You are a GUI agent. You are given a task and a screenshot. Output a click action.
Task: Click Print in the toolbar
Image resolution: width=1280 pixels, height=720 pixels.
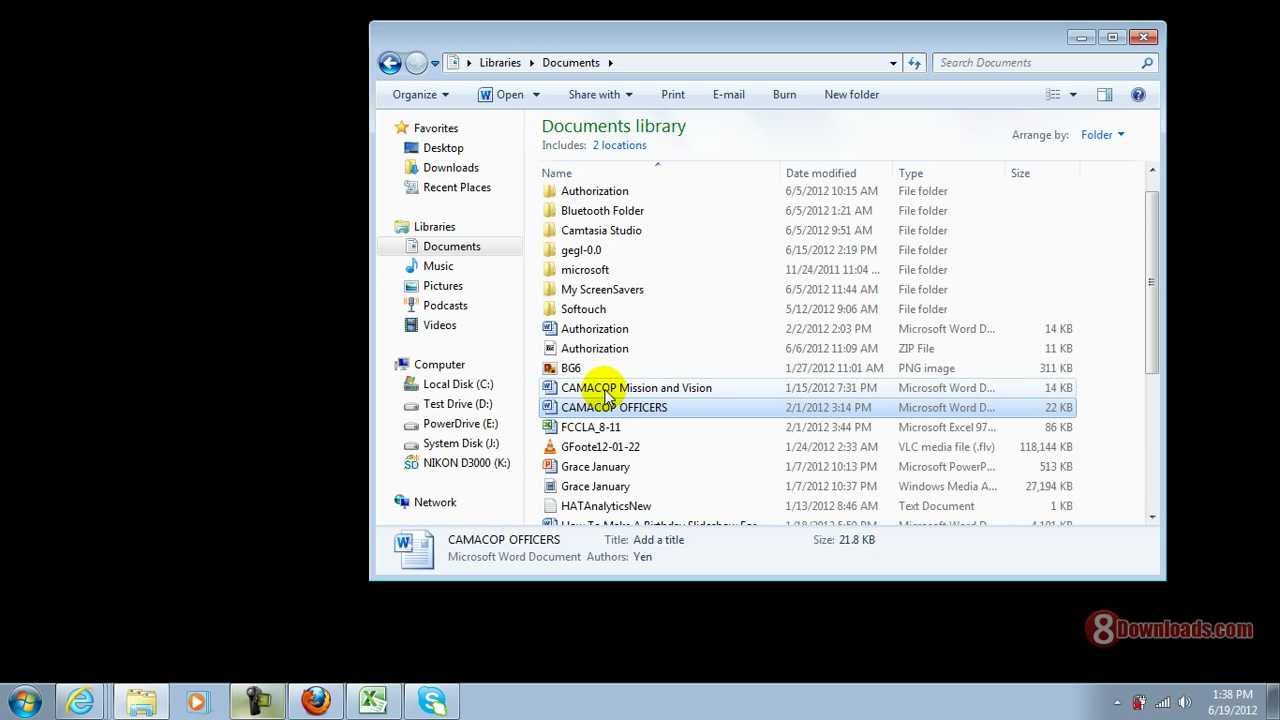coord(673,95)
